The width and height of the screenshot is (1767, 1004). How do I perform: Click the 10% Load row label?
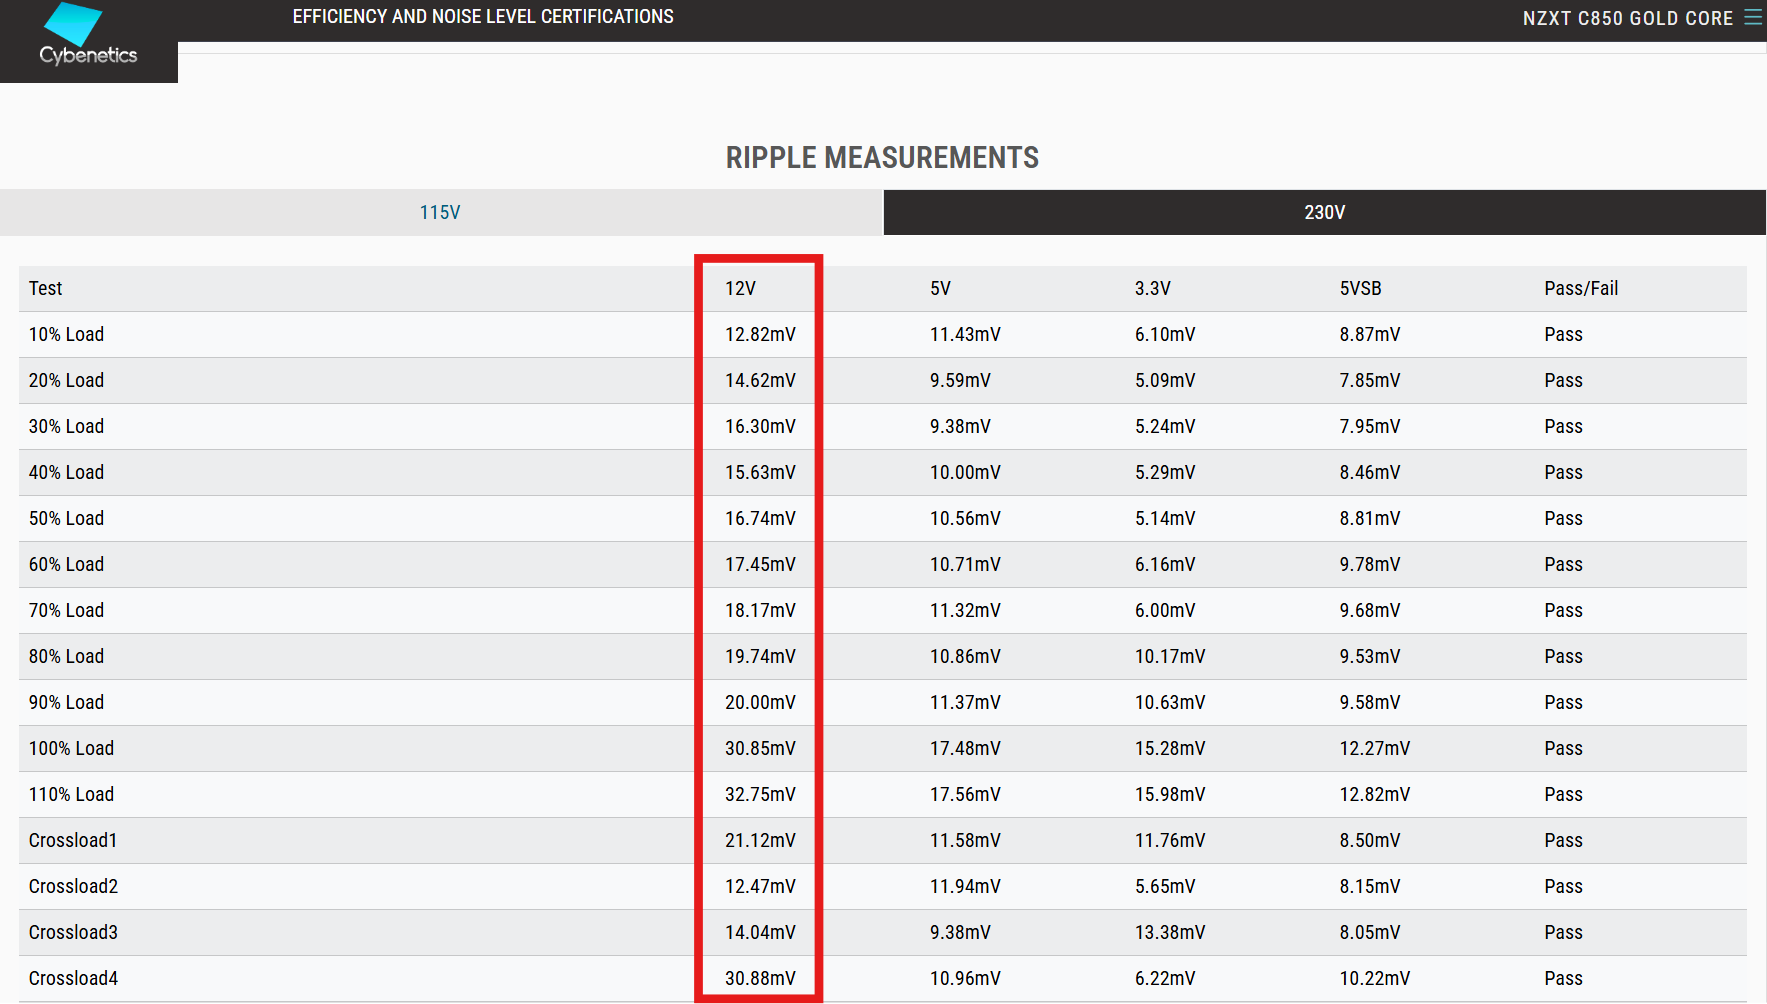click(66, 334)
